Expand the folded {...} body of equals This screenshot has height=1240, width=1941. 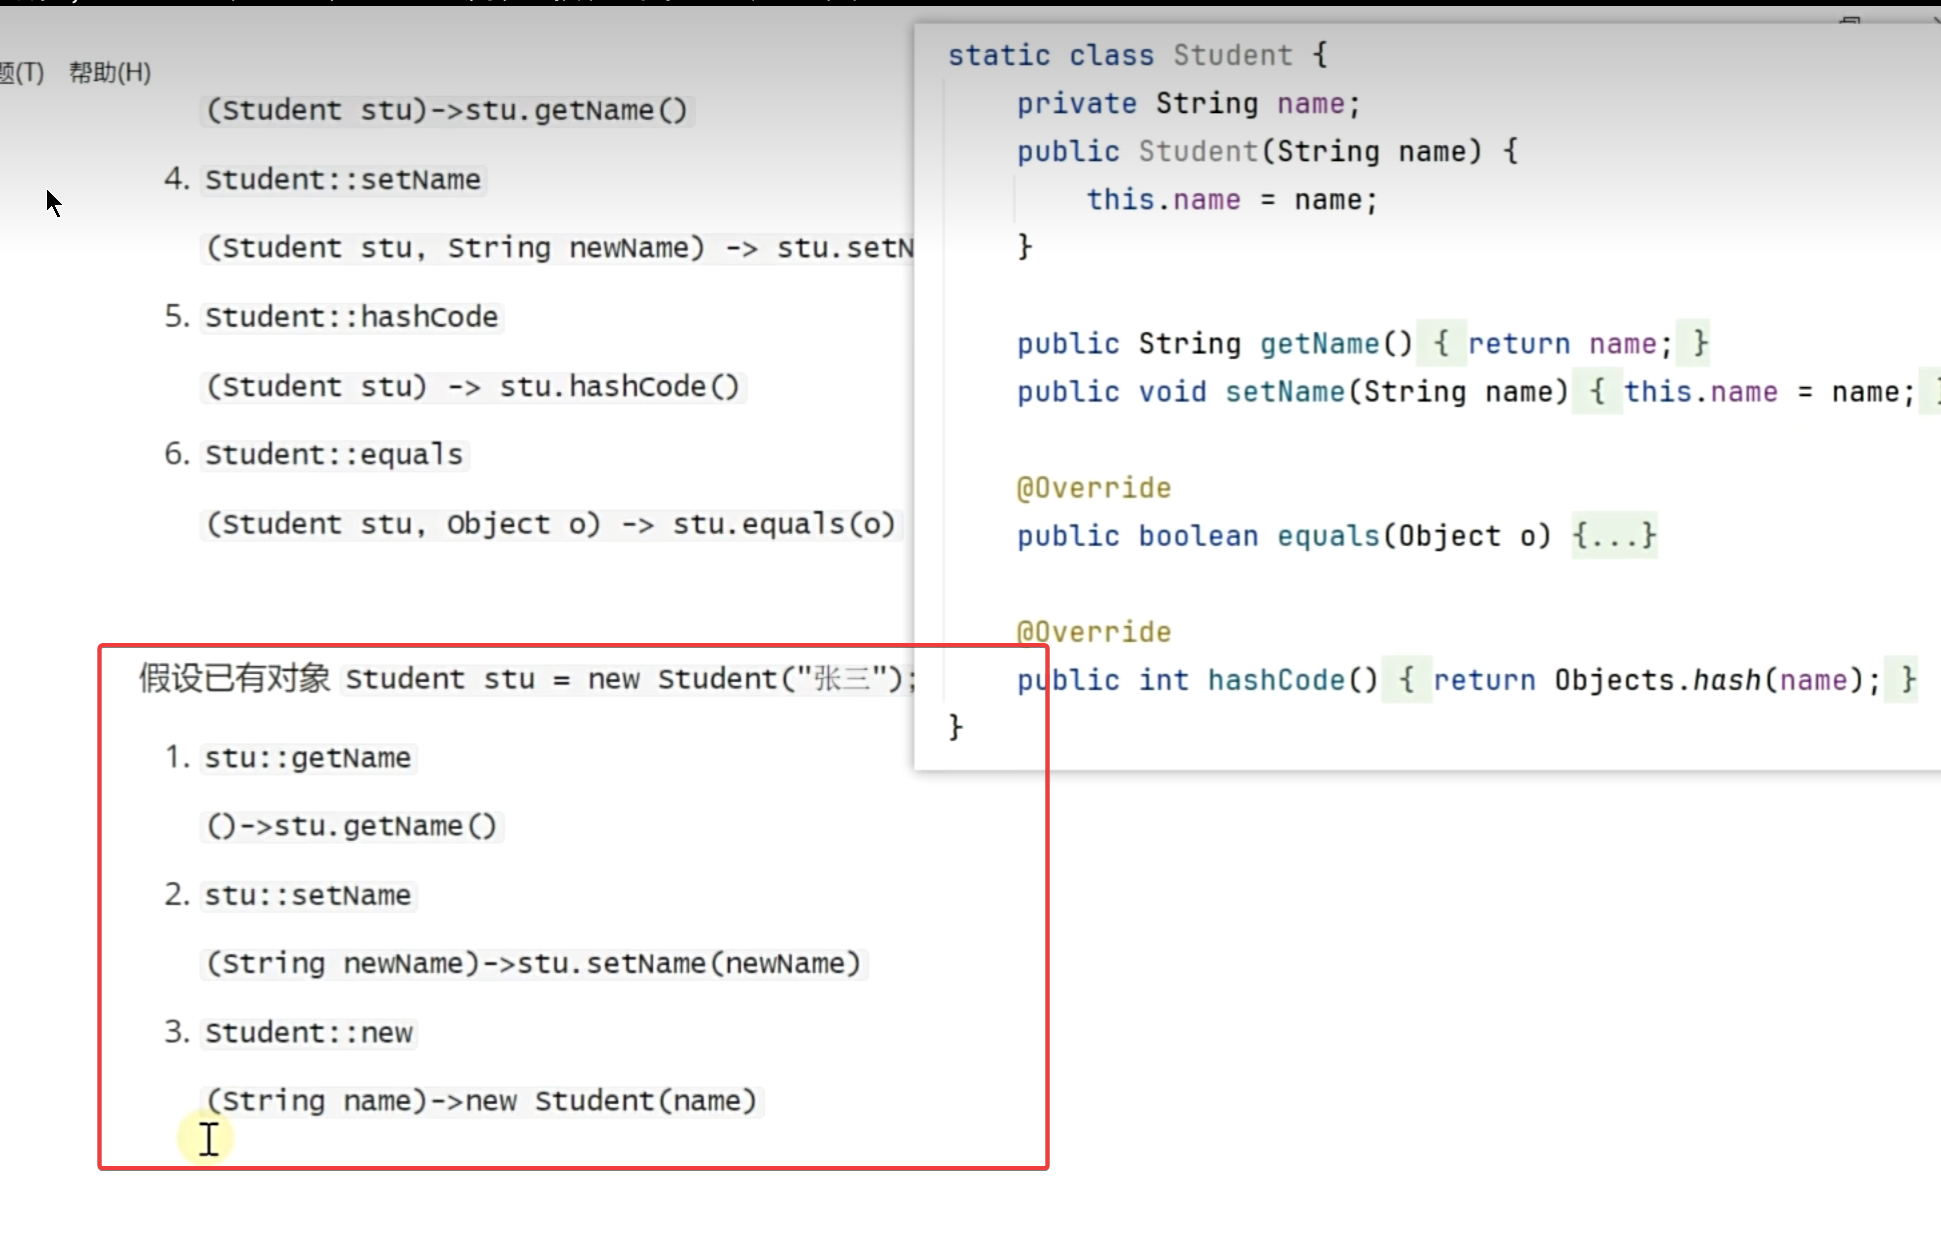tap(1614, 536)
